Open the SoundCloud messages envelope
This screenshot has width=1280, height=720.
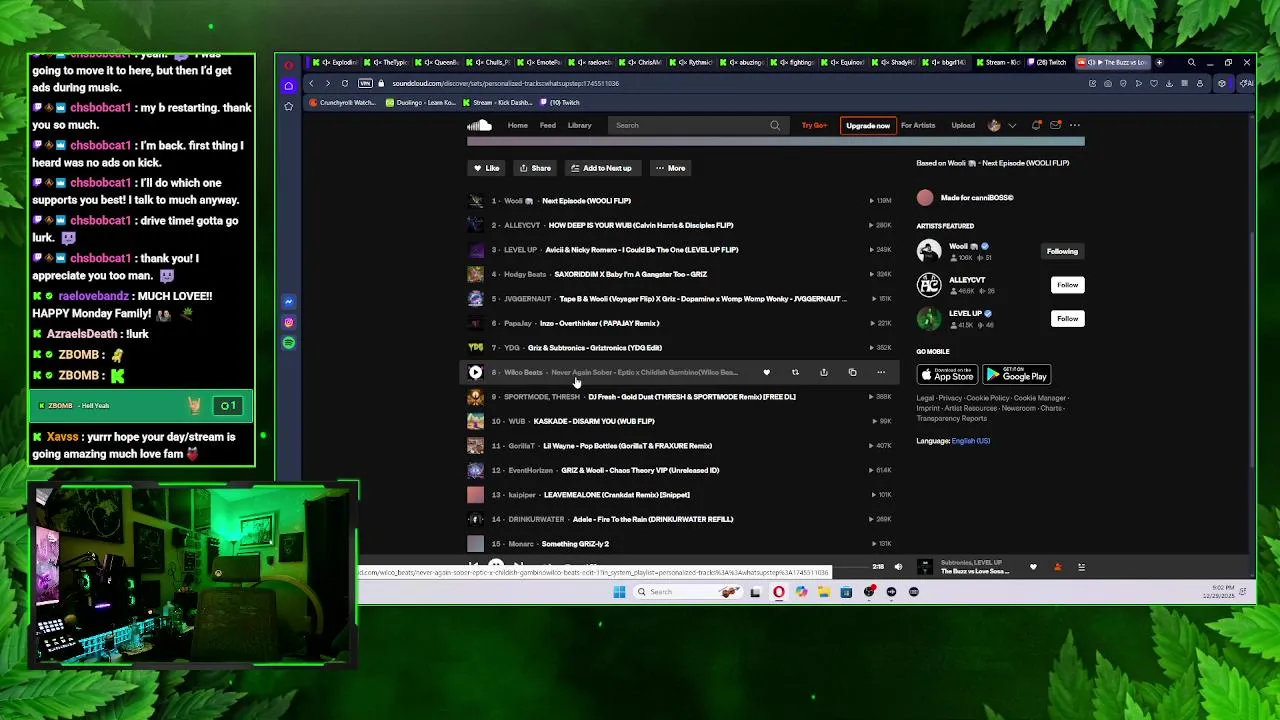coord(1055,125)
